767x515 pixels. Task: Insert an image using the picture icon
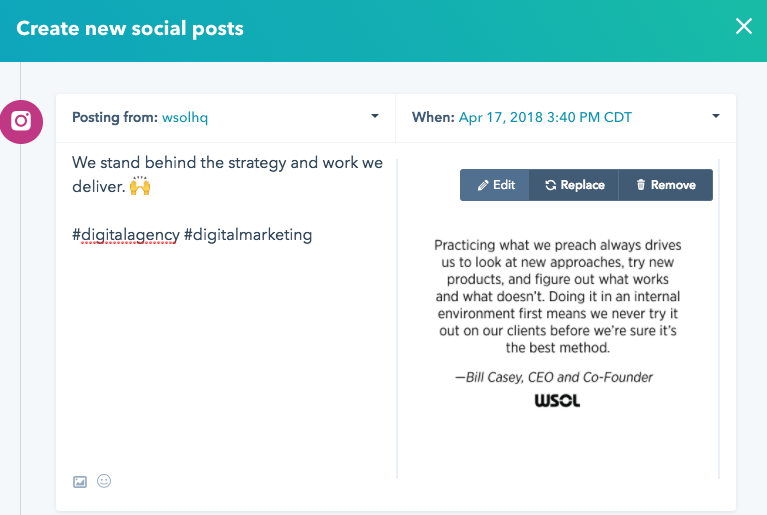pos(80,482)
